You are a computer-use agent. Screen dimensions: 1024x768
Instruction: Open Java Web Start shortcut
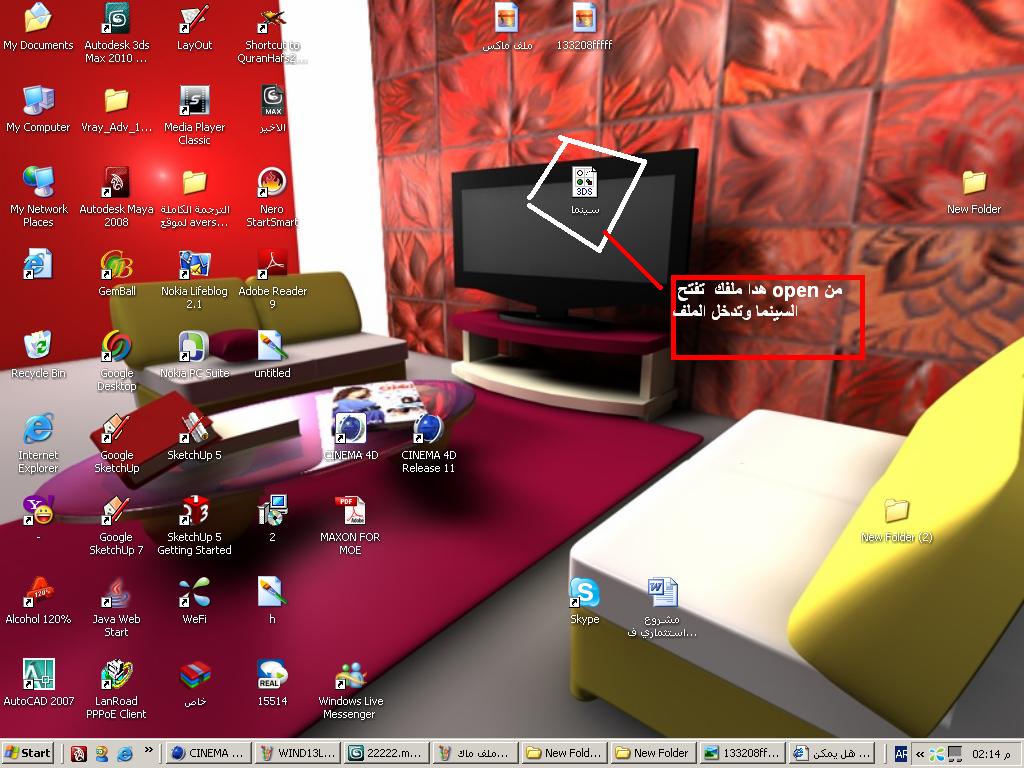[x=116, y=607]
